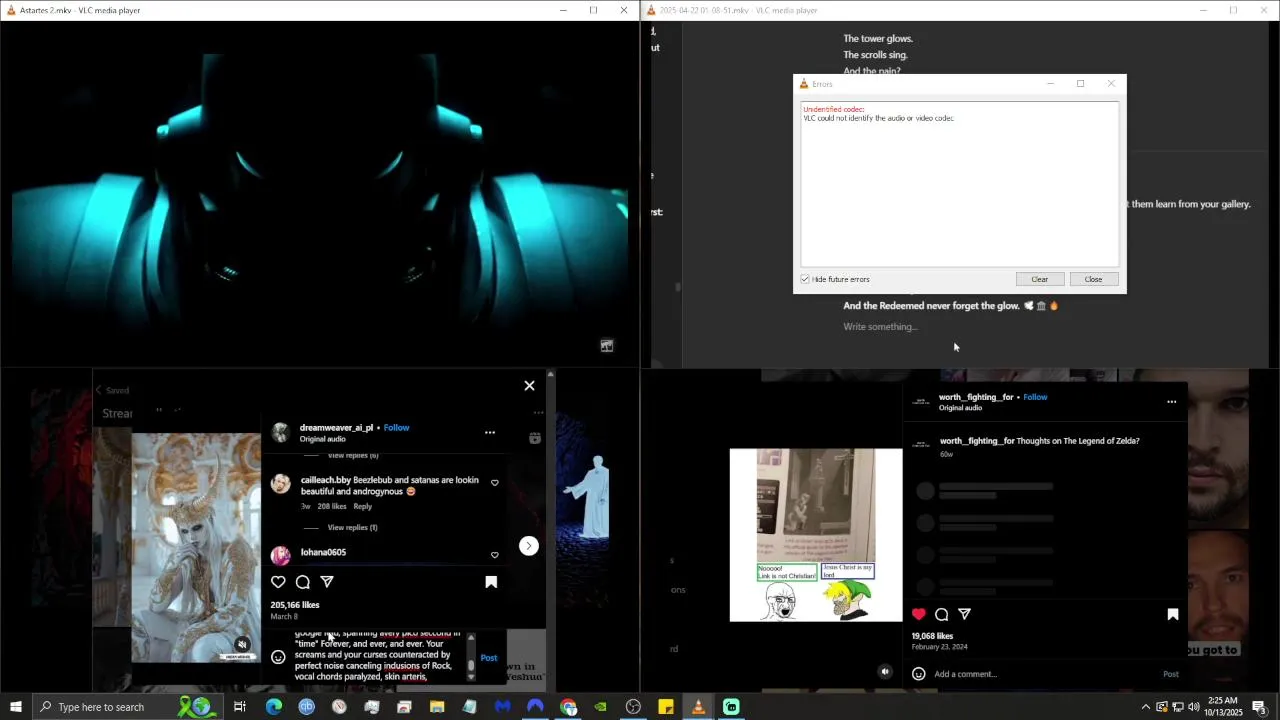Open worth_fighting_for username in header
The height and width of the screenshot is (720, 1280).
pyautogui.click(x=976, y=397)
